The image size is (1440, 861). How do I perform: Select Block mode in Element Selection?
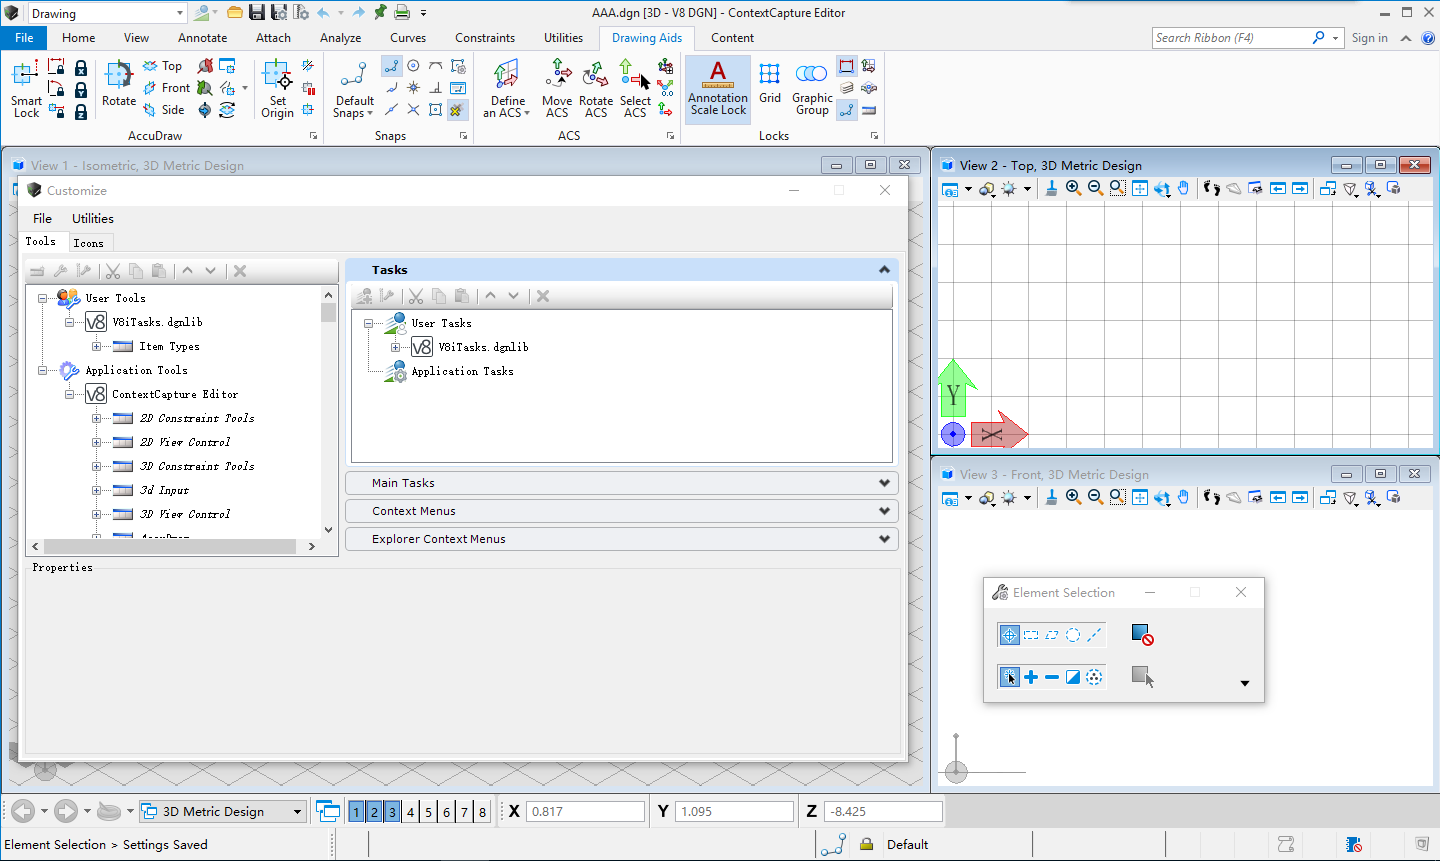point(1031,635)
